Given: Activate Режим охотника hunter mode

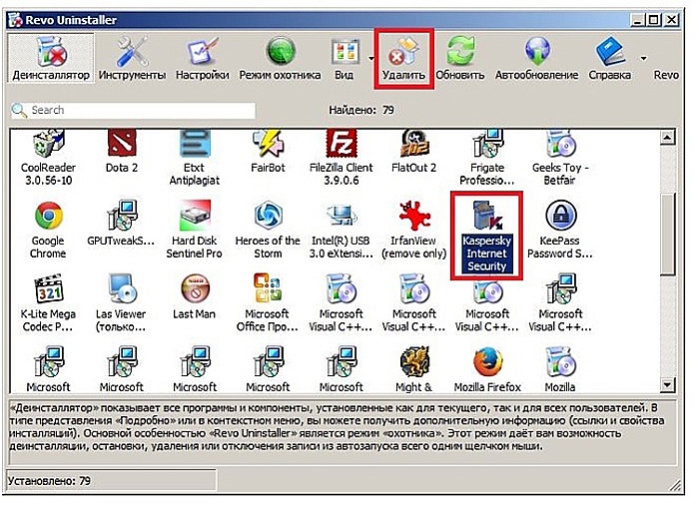Looking at the screenshot, I should click(280, 58).
